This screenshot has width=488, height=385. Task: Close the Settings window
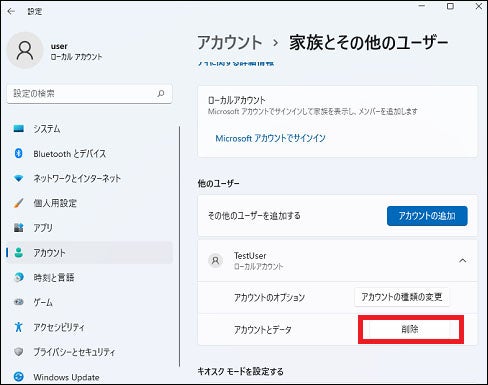click(x=479, y=6)
